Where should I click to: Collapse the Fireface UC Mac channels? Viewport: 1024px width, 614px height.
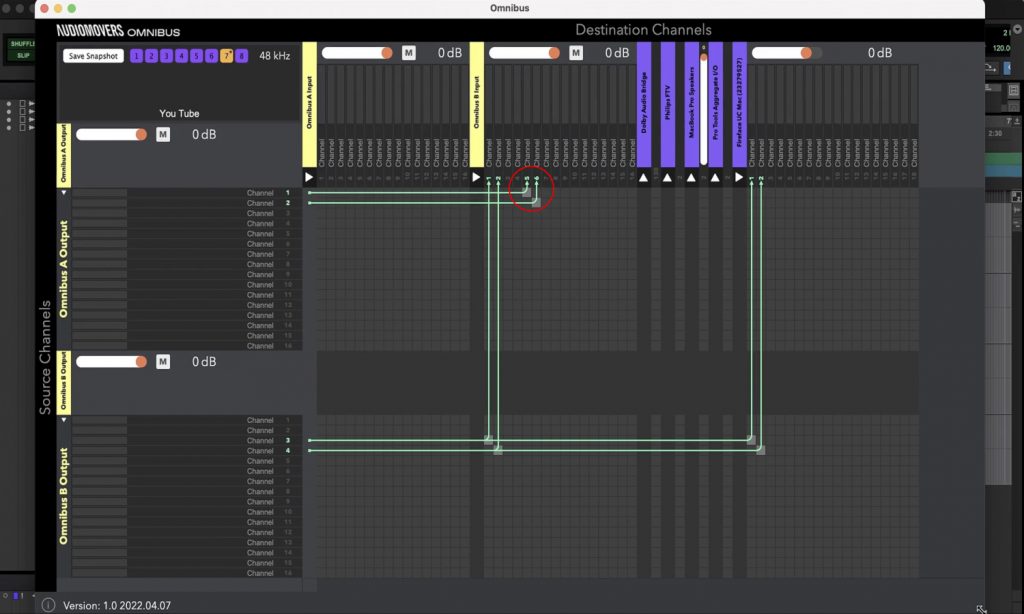739,177
